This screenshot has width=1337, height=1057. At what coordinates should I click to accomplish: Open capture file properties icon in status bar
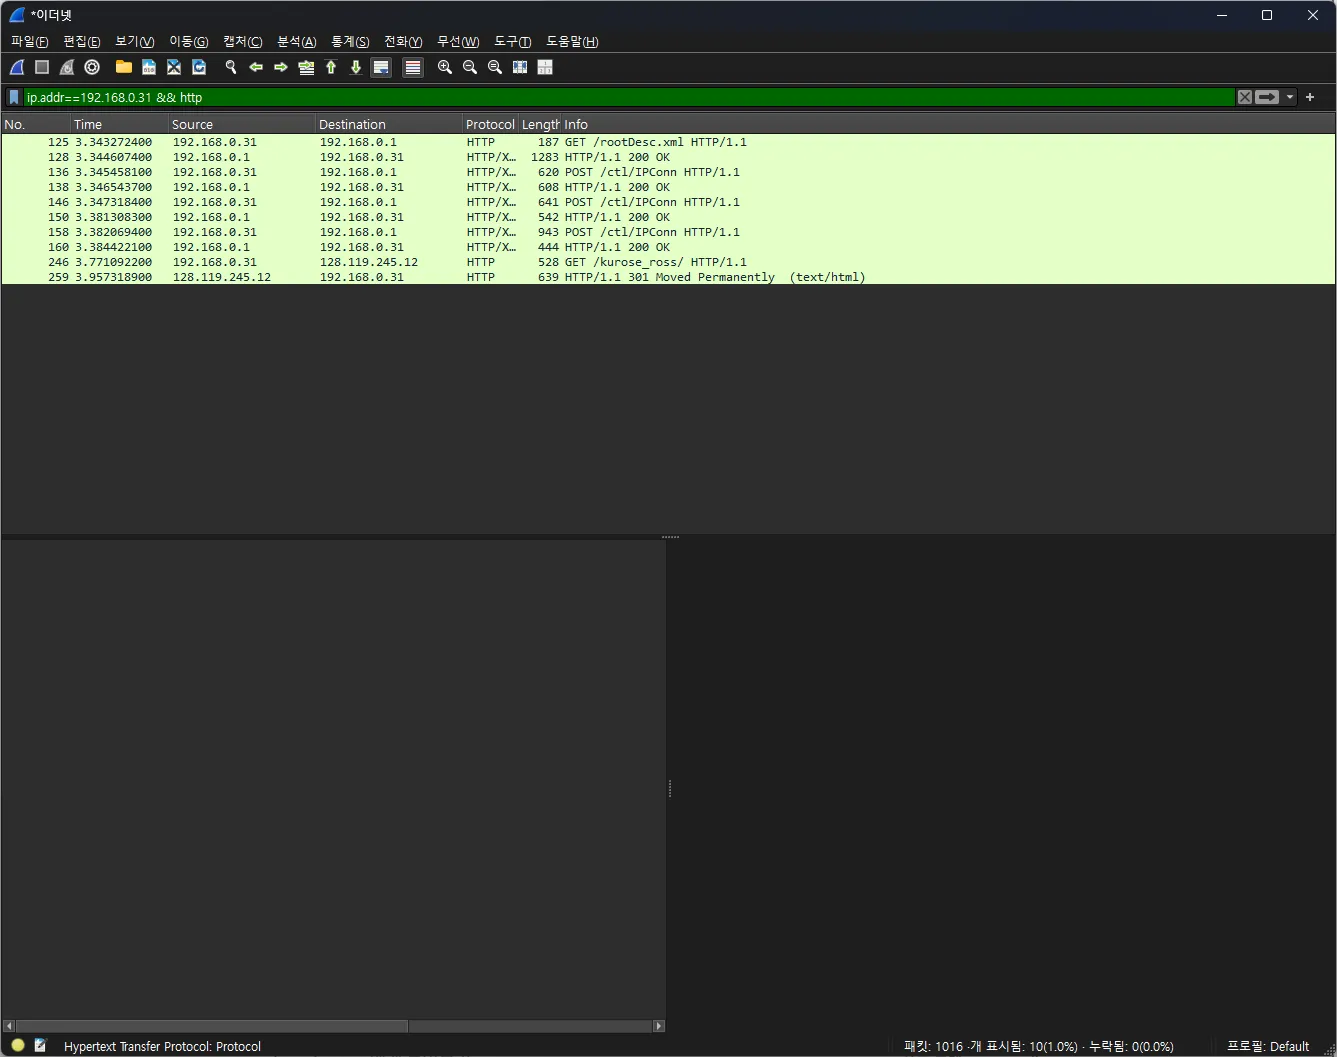[x=40, y=1045]
